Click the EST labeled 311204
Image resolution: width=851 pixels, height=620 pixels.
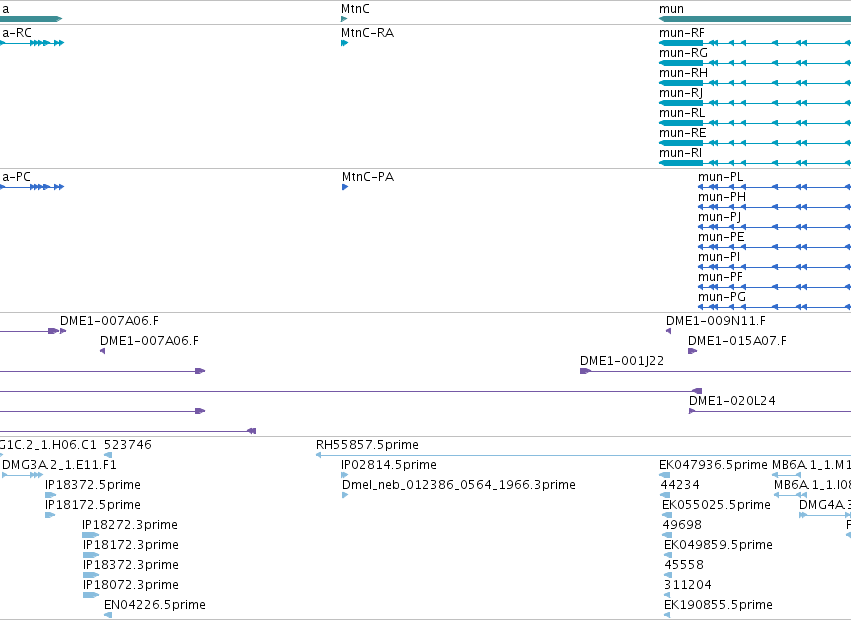point(667,595)
